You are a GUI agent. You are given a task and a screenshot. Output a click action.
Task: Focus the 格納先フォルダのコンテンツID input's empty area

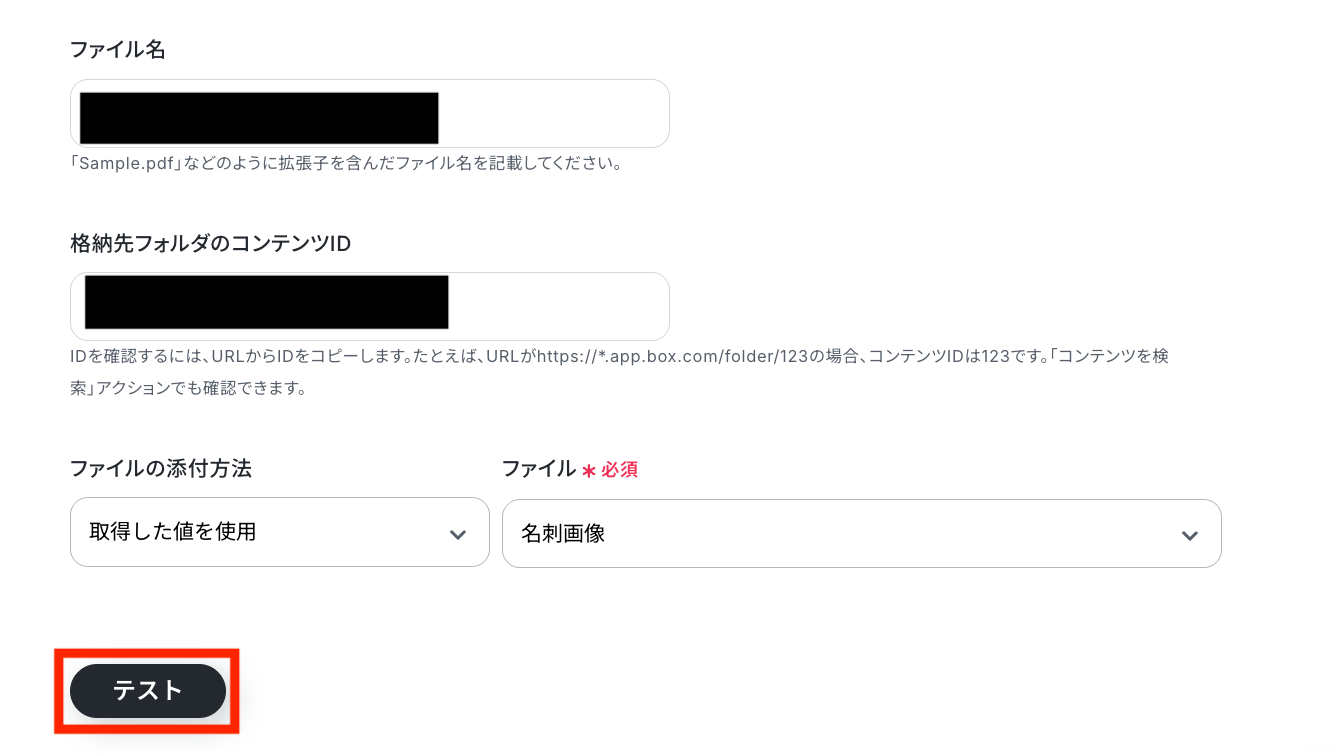click(558, 306)
